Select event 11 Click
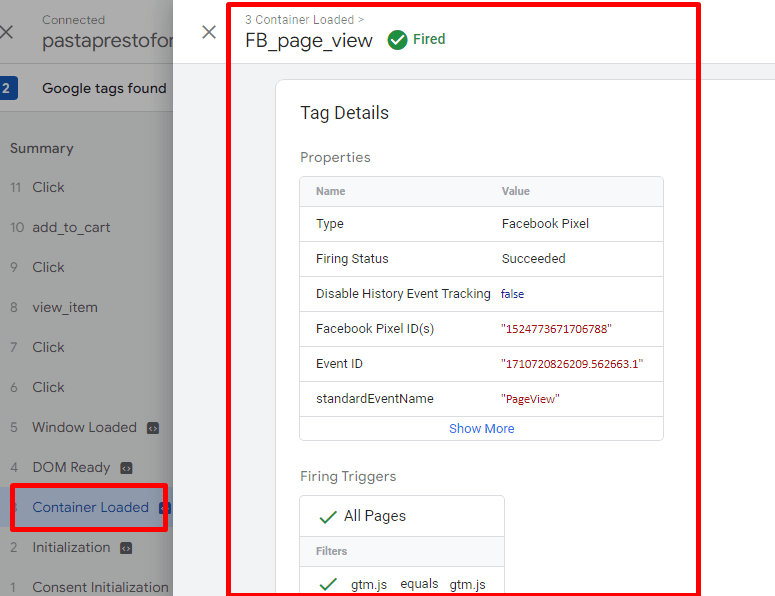 [48, 187]
